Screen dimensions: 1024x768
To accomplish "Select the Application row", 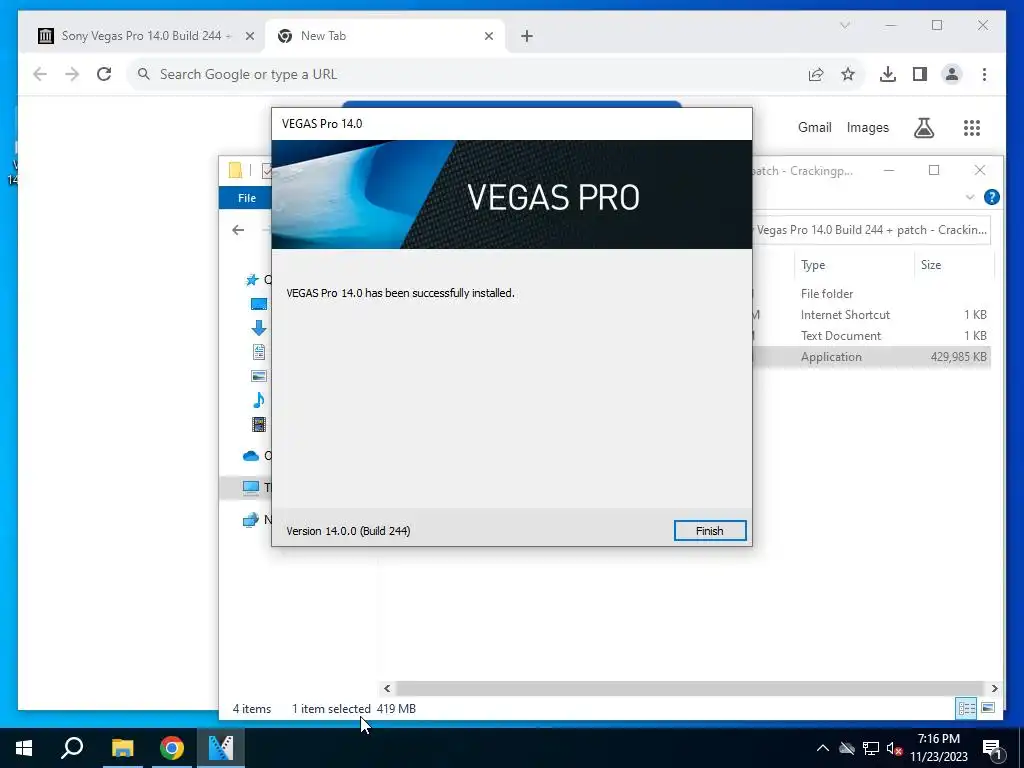I will pyautogui.click(x=872, y=357).
